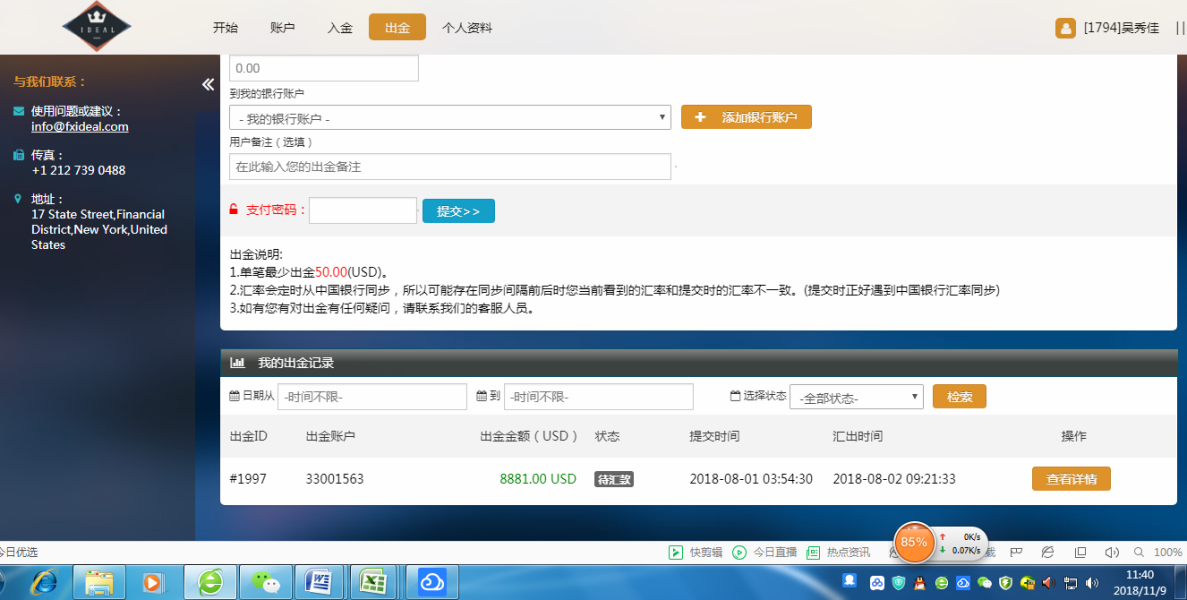Open the file explorer folder in taskbar
The height and width of the screenshot is (600, 1187).
(x=99, y=581)
